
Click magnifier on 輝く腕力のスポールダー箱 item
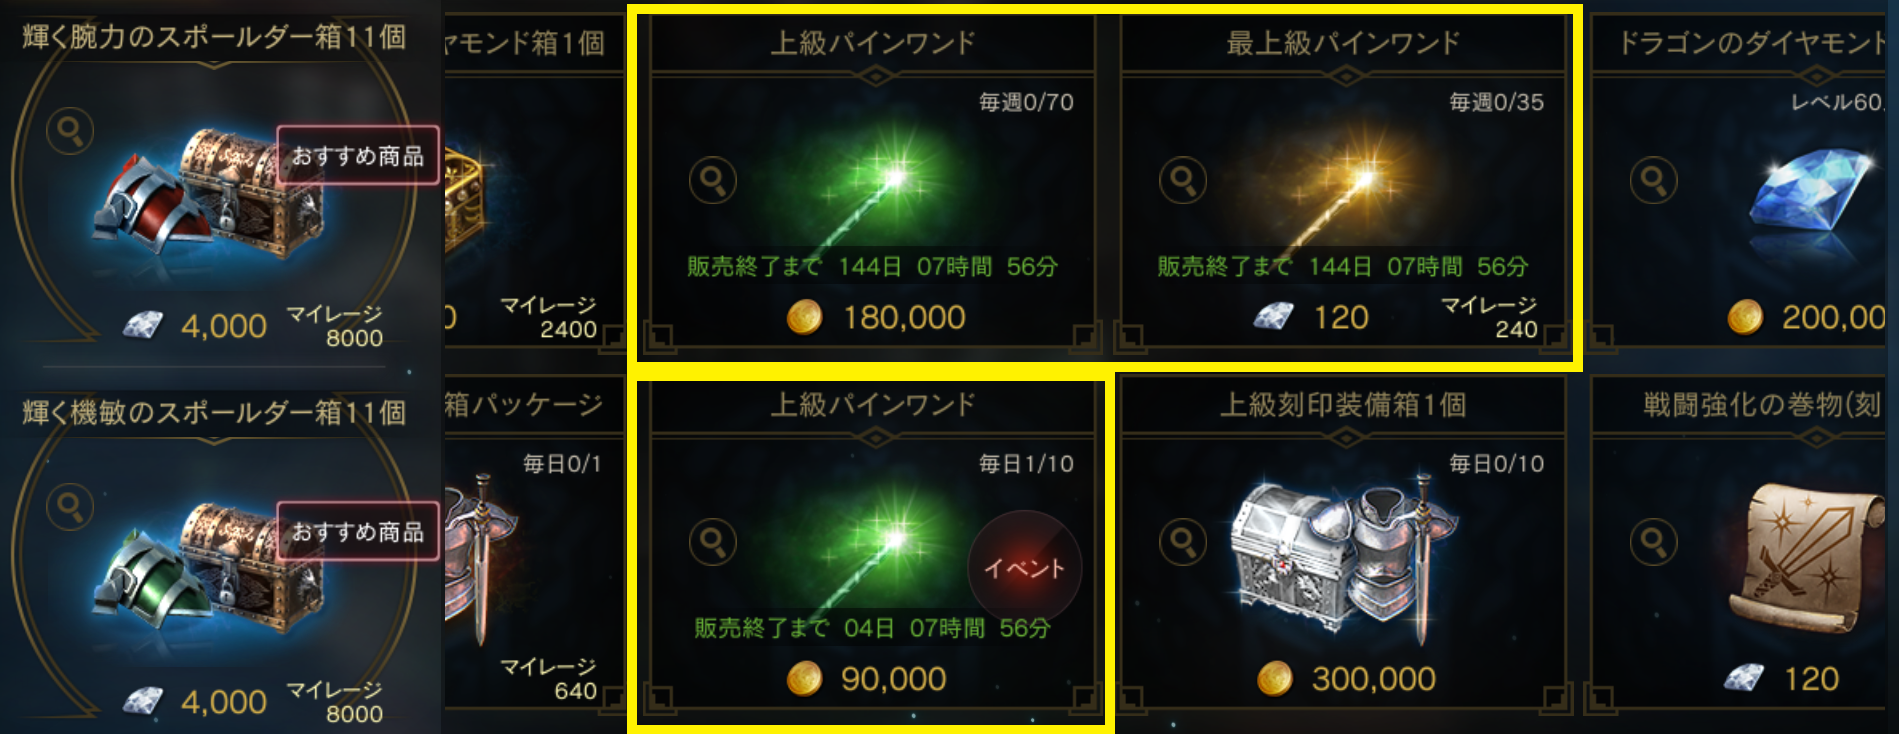point(70,131)
